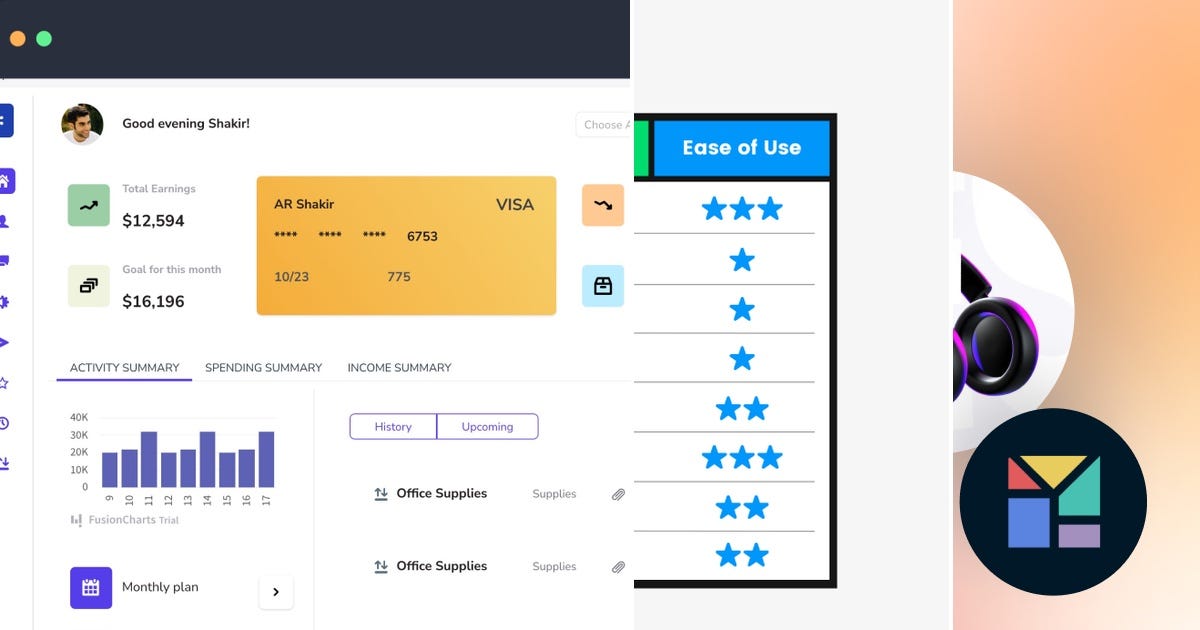Switch to the INCOME SUMMARY tab

pos(399,368)
